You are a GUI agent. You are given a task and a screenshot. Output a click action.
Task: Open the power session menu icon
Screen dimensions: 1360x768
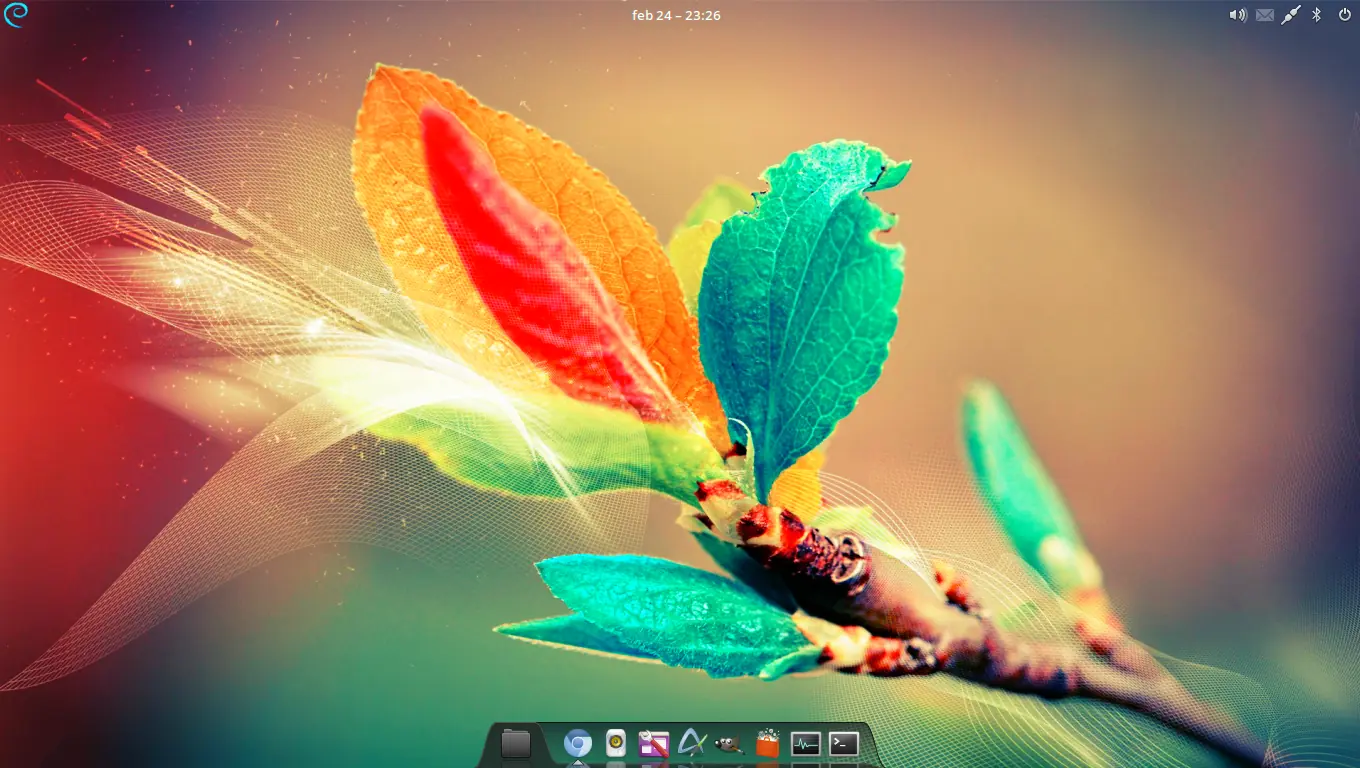pos(1344,15)
